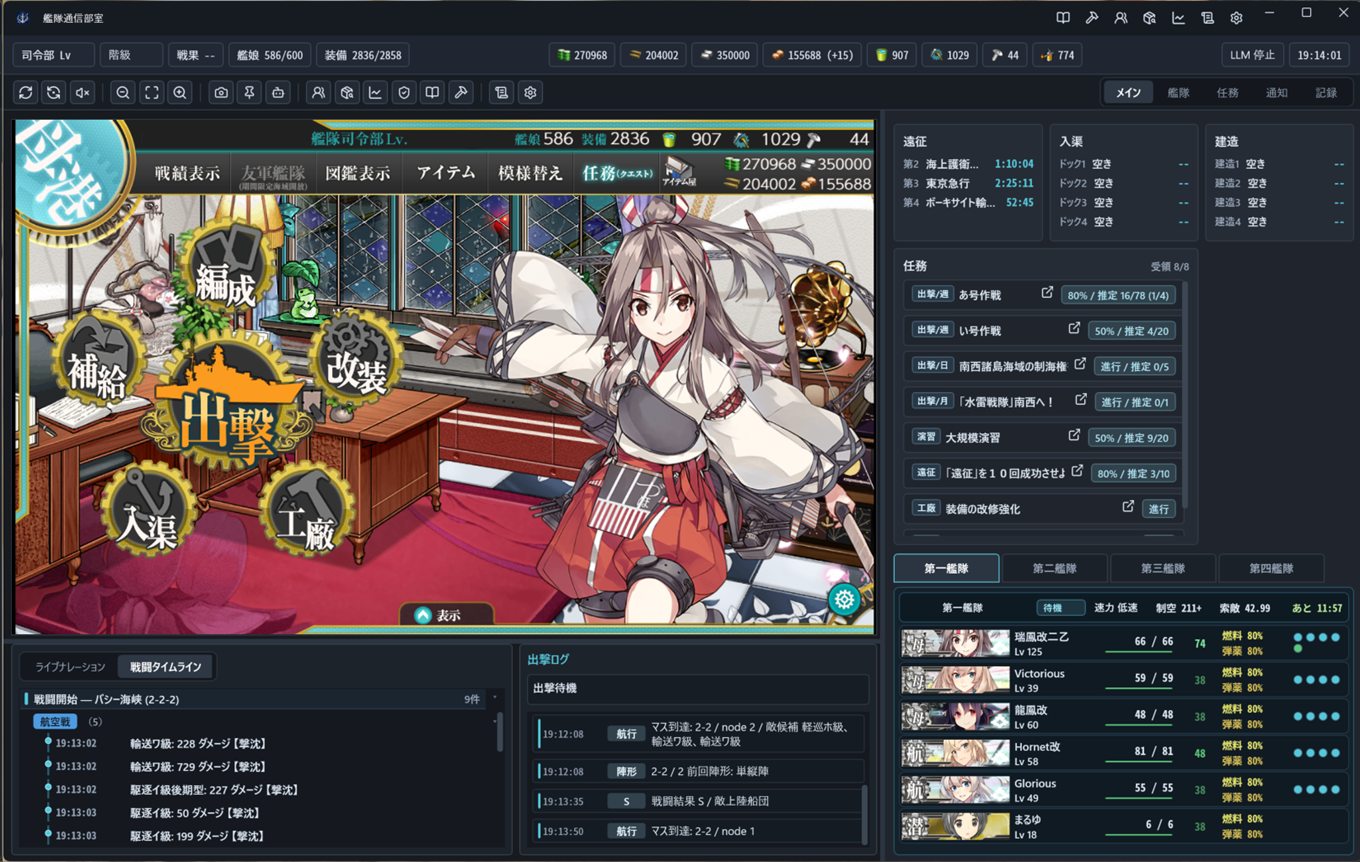Screen dimensions: 1360x862
Task: Open settings gear in the title bar
Action: pos(1236,17)
